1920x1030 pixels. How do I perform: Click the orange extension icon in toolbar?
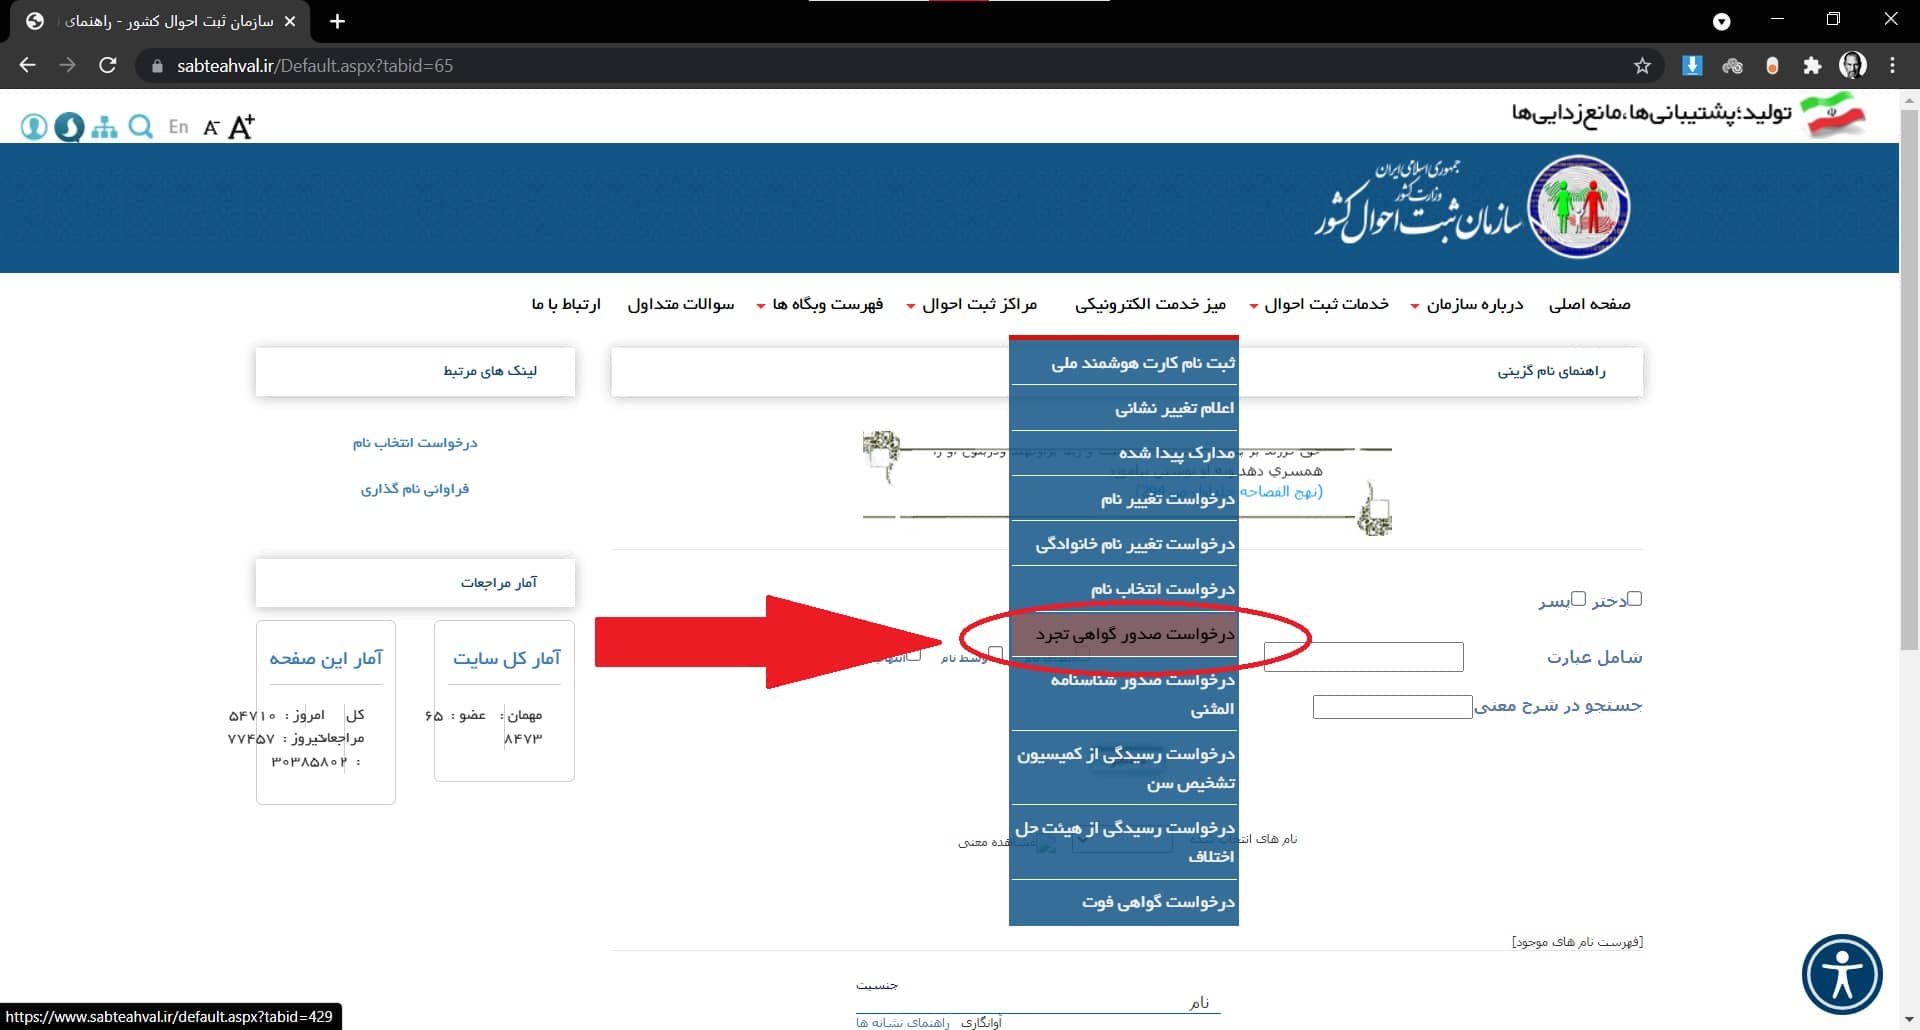[x=1772, y=66]
